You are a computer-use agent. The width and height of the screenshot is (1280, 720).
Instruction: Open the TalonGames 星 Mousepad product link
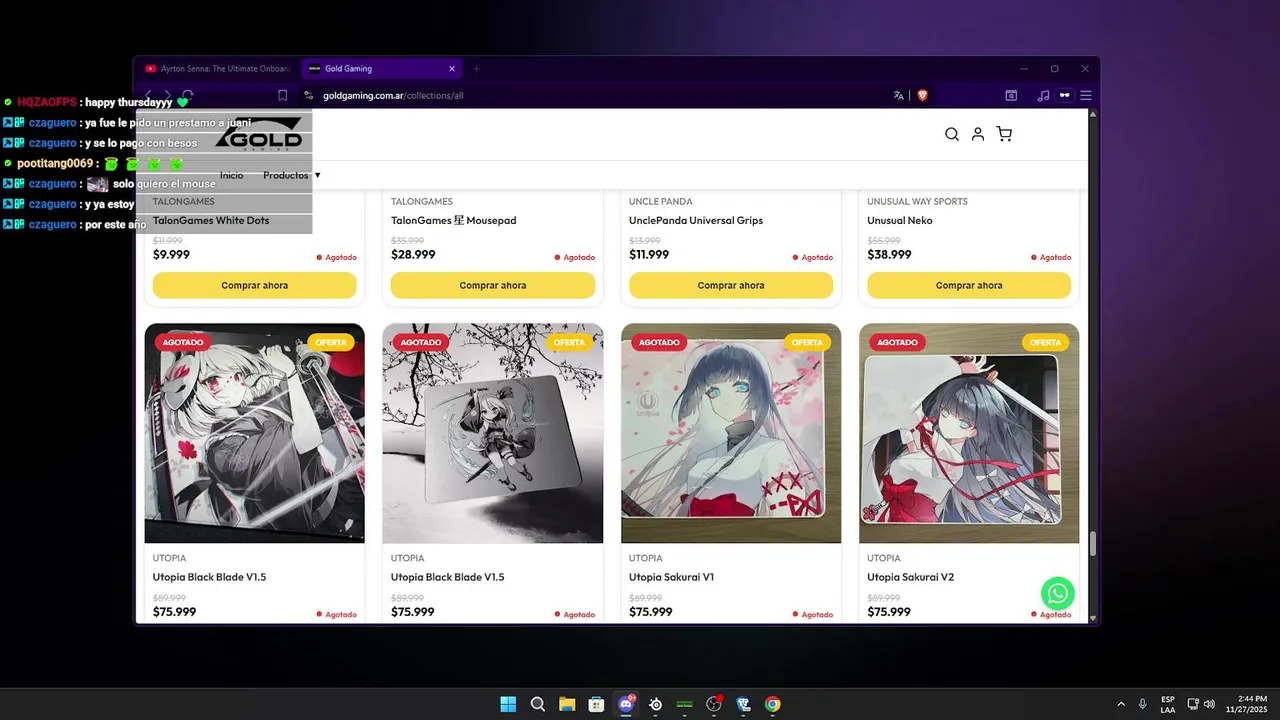(453, 220)
